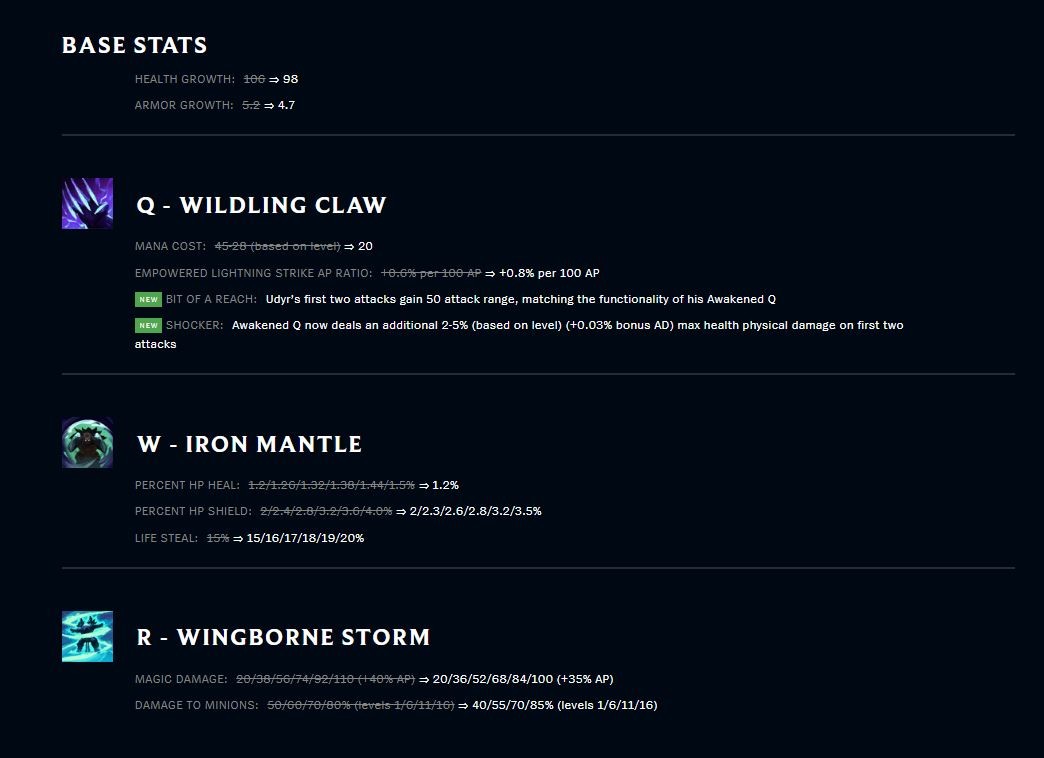Click the Iron Mantle ability icon
Viewport: 1044px width, 758px height.
point(87,443)
